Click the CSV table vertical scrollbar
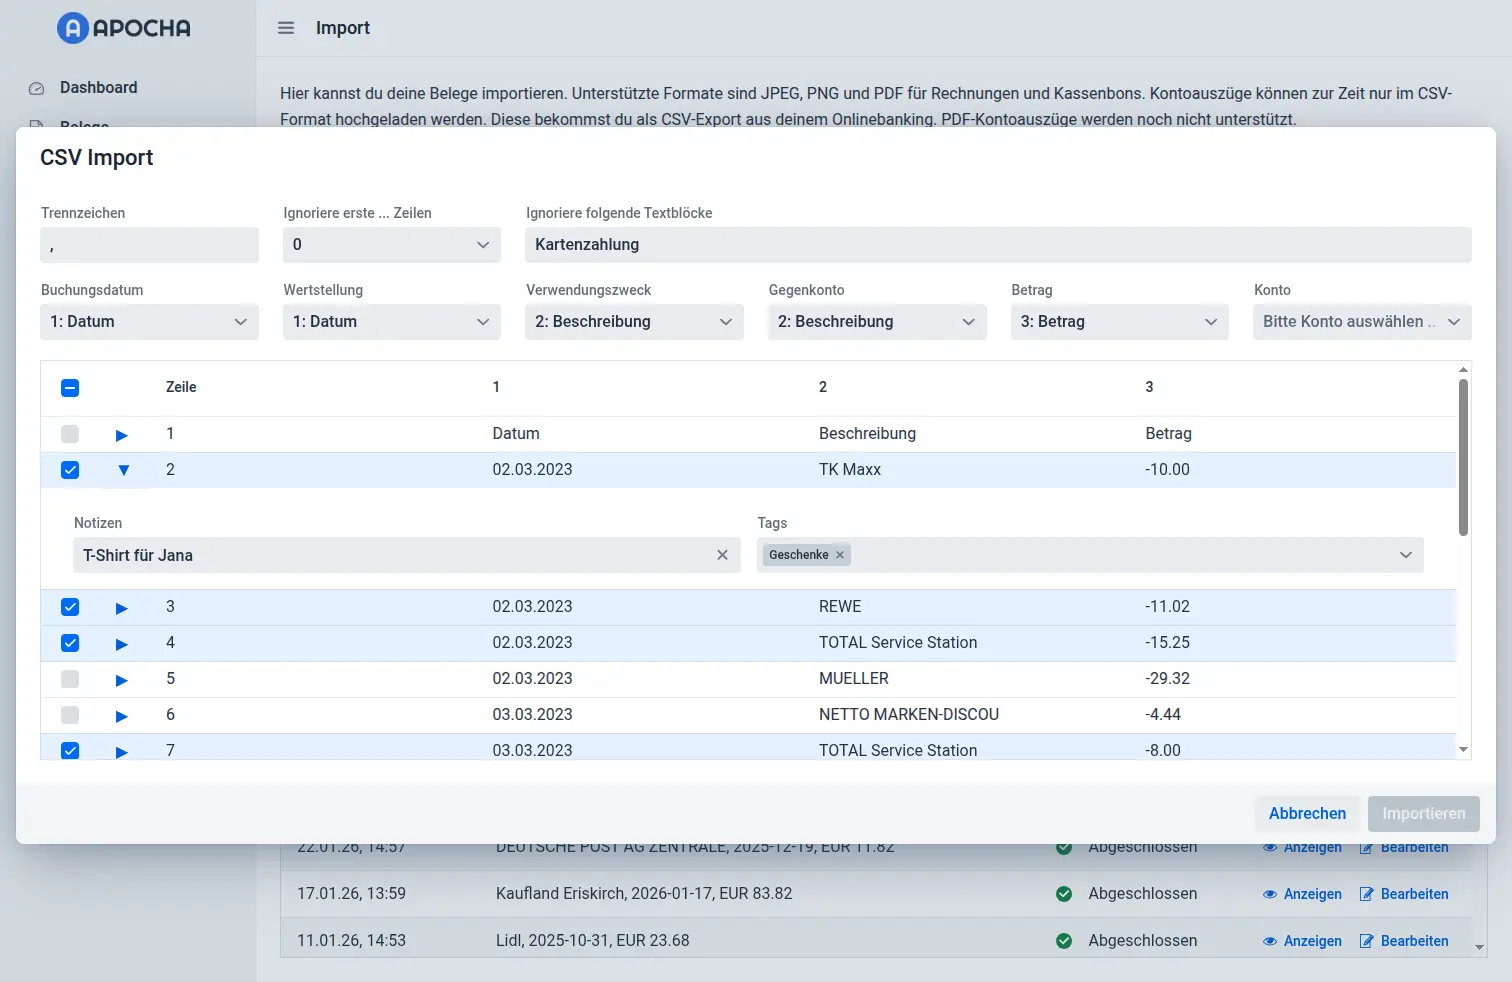 click(1463, 457)
